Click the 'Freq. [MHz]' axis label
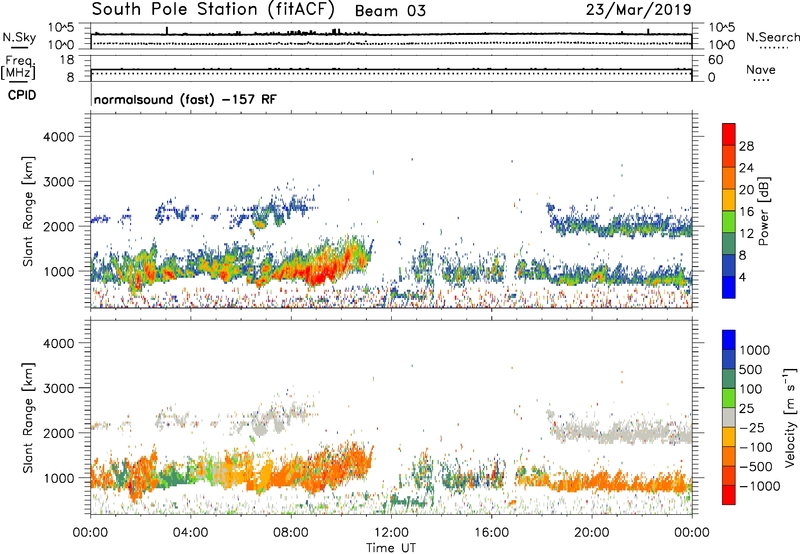 [x=19, y=68]
